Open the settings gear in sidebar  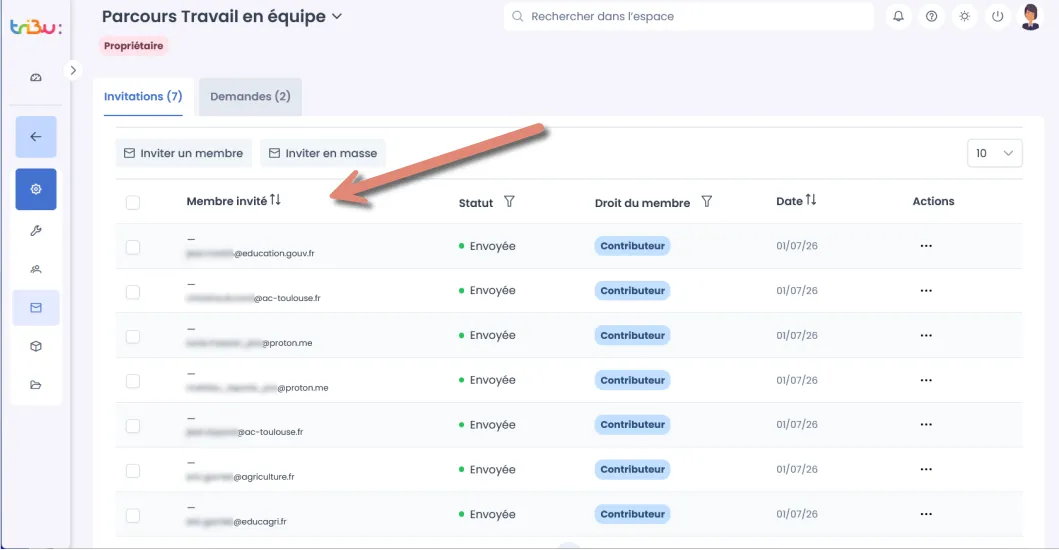coord(36,189)
